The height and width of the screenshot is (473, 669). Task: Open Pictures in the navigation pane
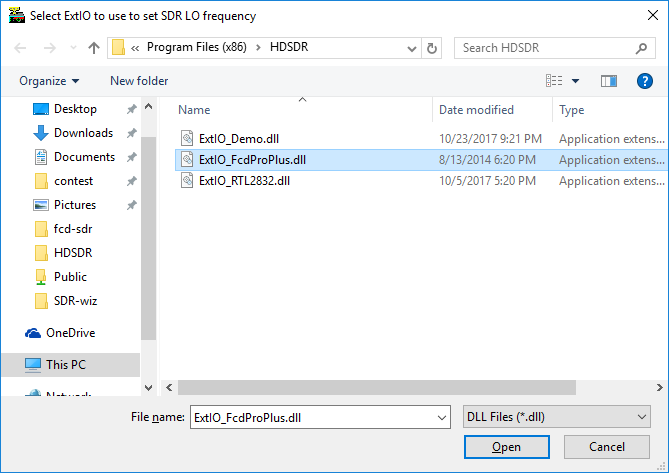[75, 205]
